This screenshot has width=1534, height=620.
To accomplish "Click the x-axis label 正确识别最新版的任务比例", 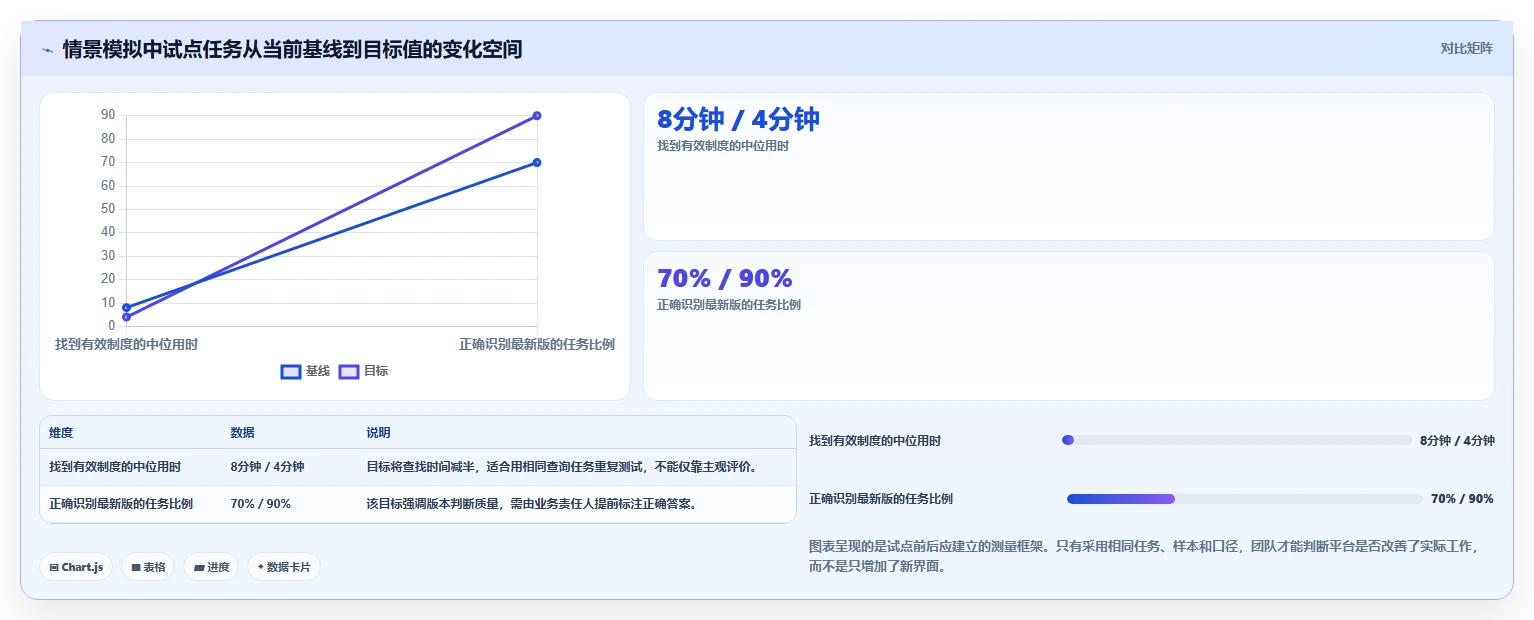I will tap(537, 344).
